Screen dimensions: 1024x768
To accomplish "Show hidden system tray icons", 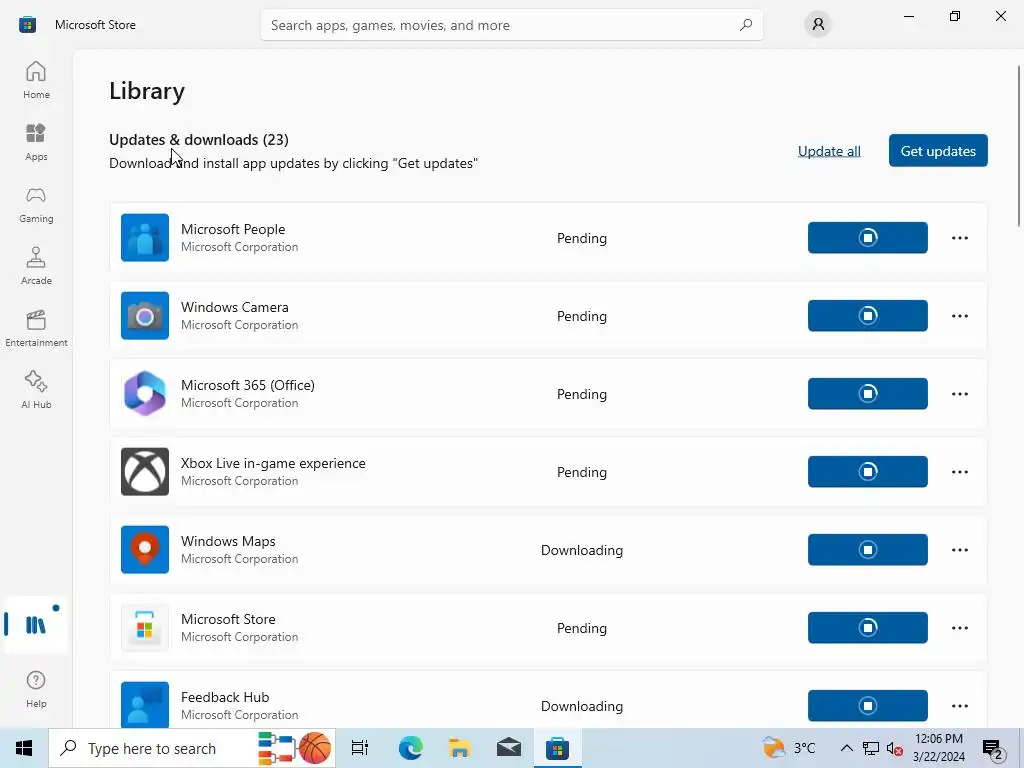I will 846,748.
